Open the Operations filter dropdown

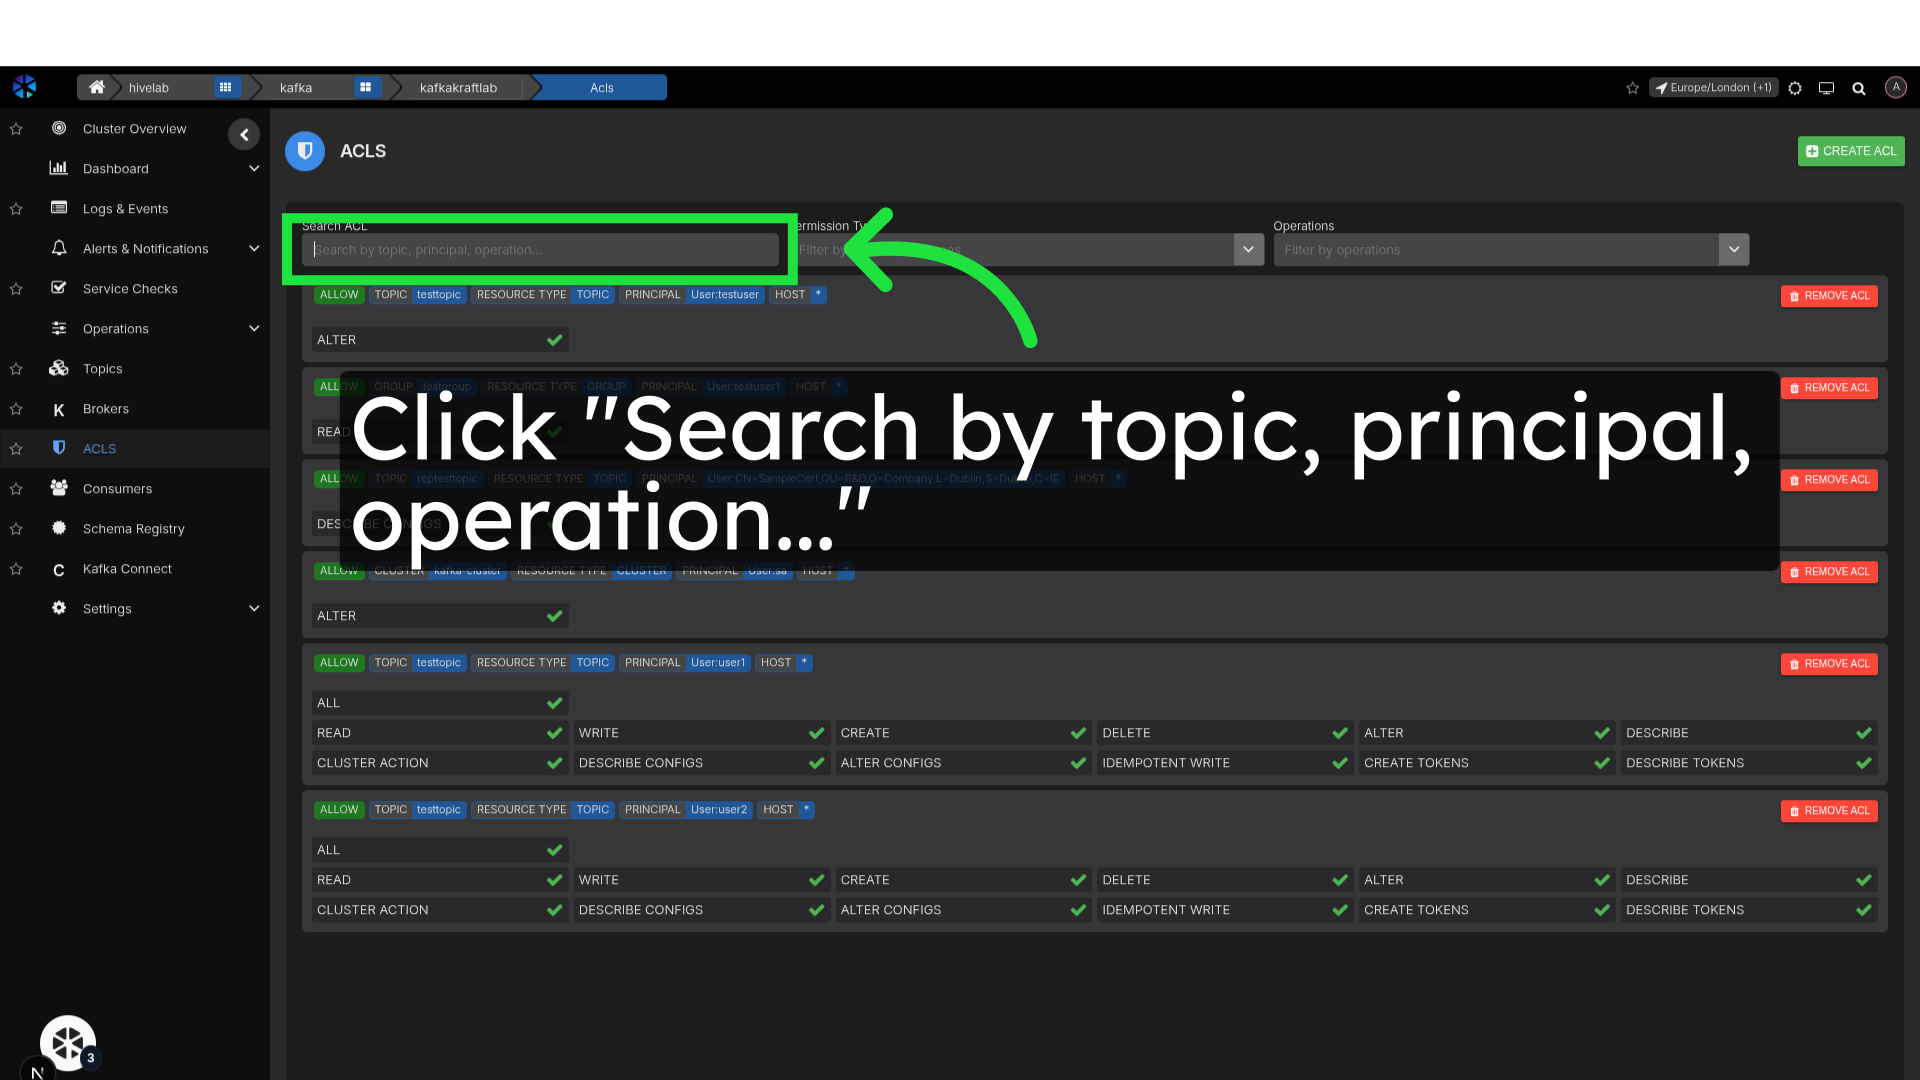pyautogui.click(x=1733, y=249)
